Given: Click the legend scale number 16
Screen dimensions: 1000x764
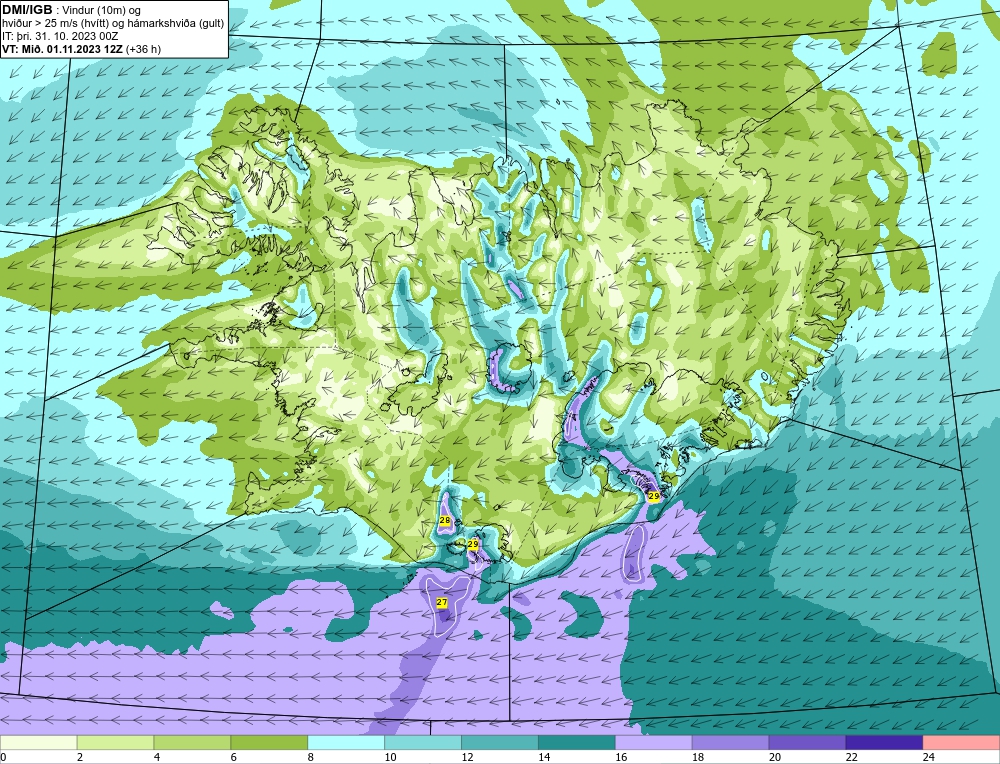Looking at the screenshot, I should [621, 757].
